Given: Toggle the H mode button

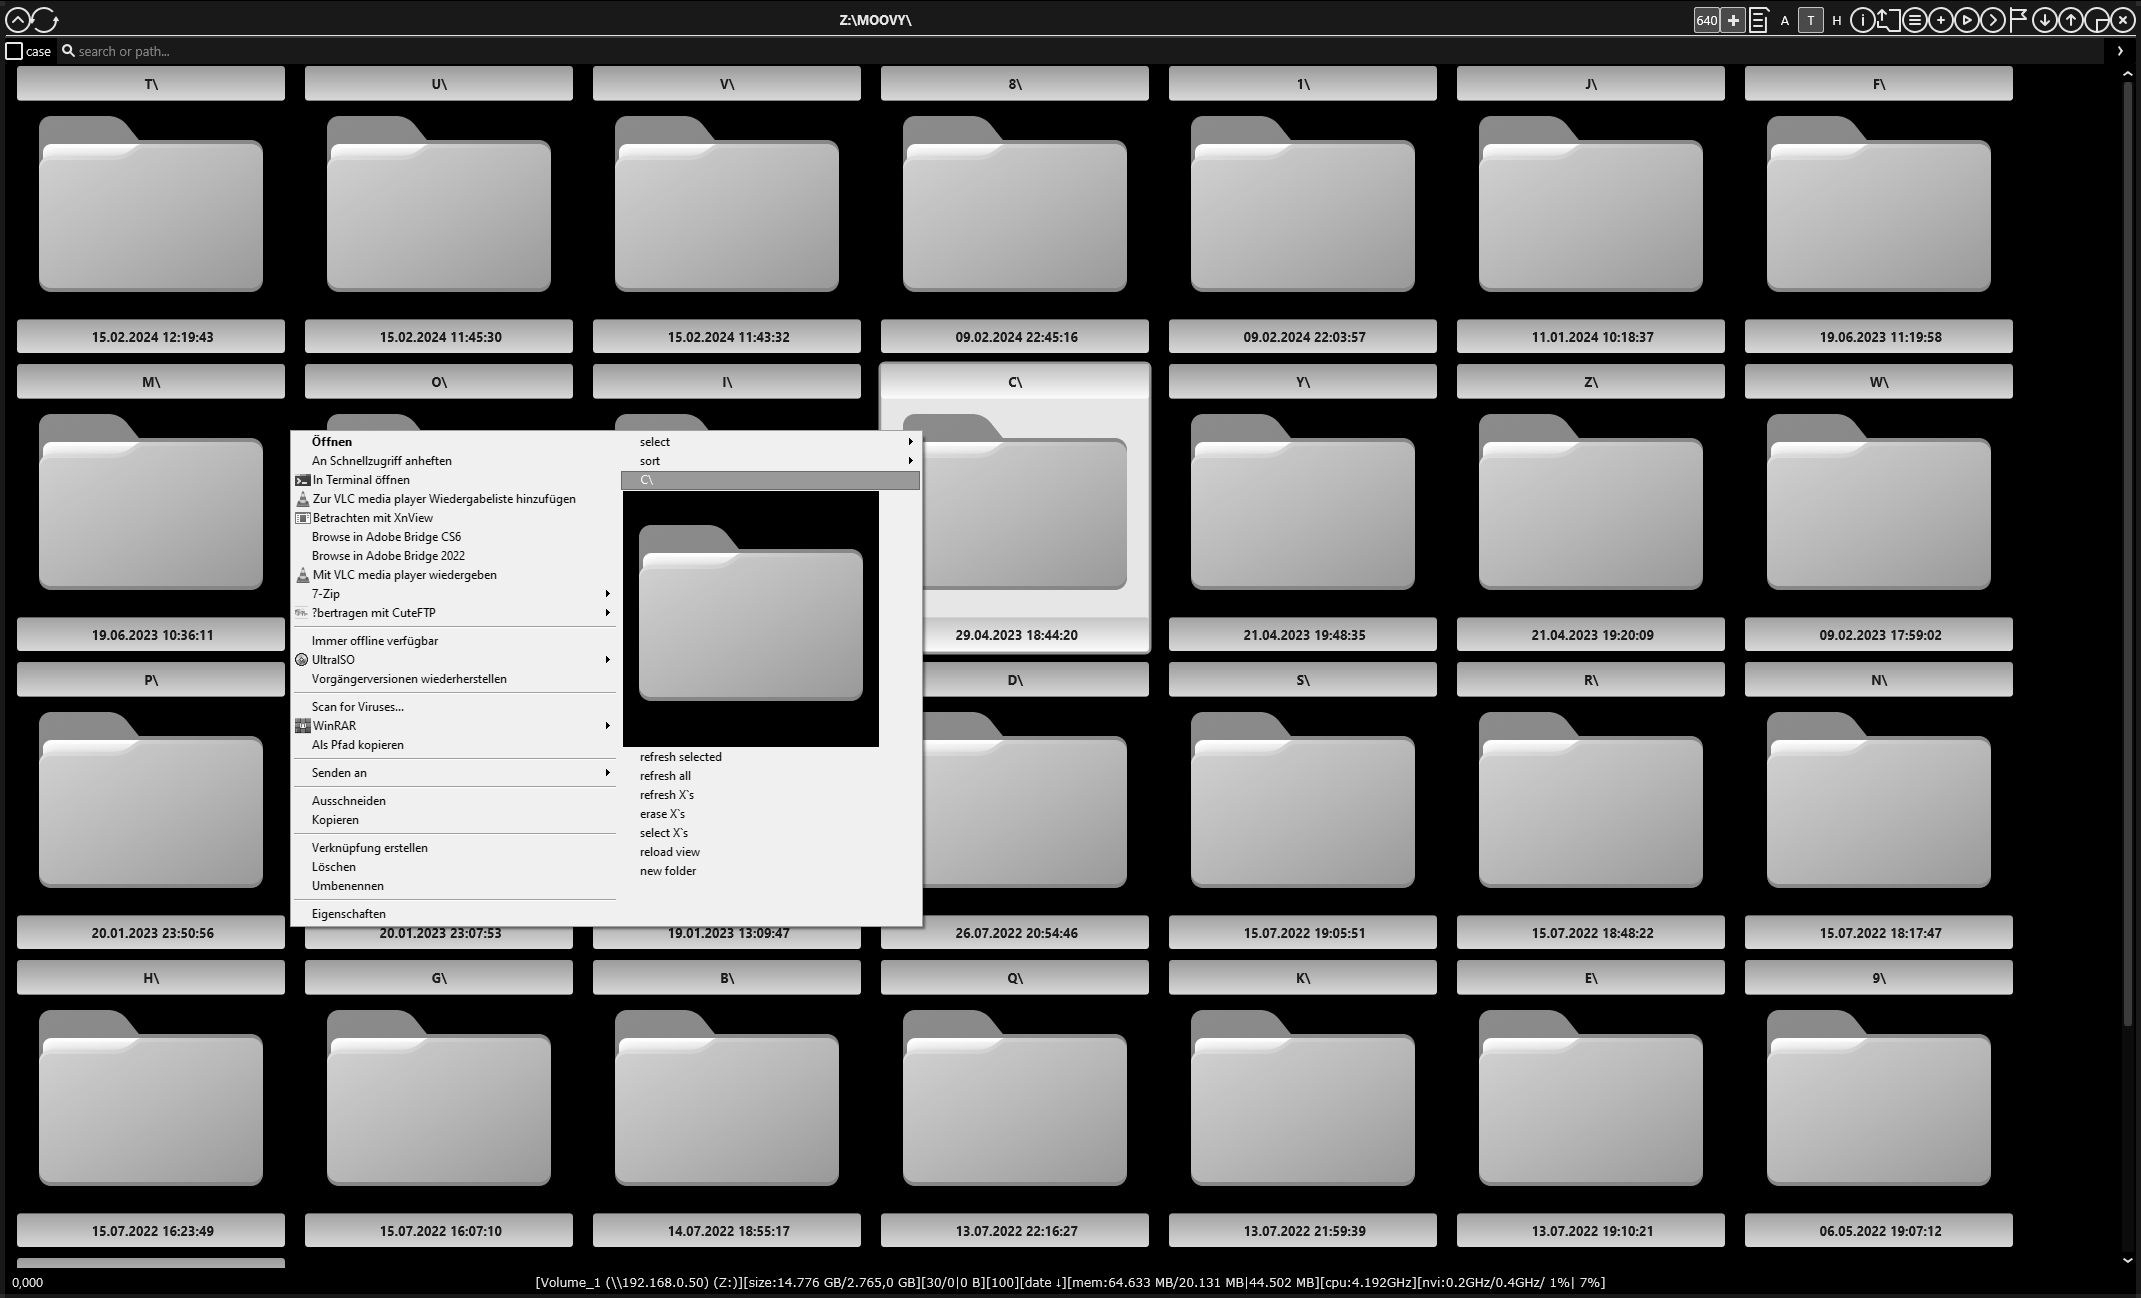Looking at the screenshot, I should pos(1836,20).
